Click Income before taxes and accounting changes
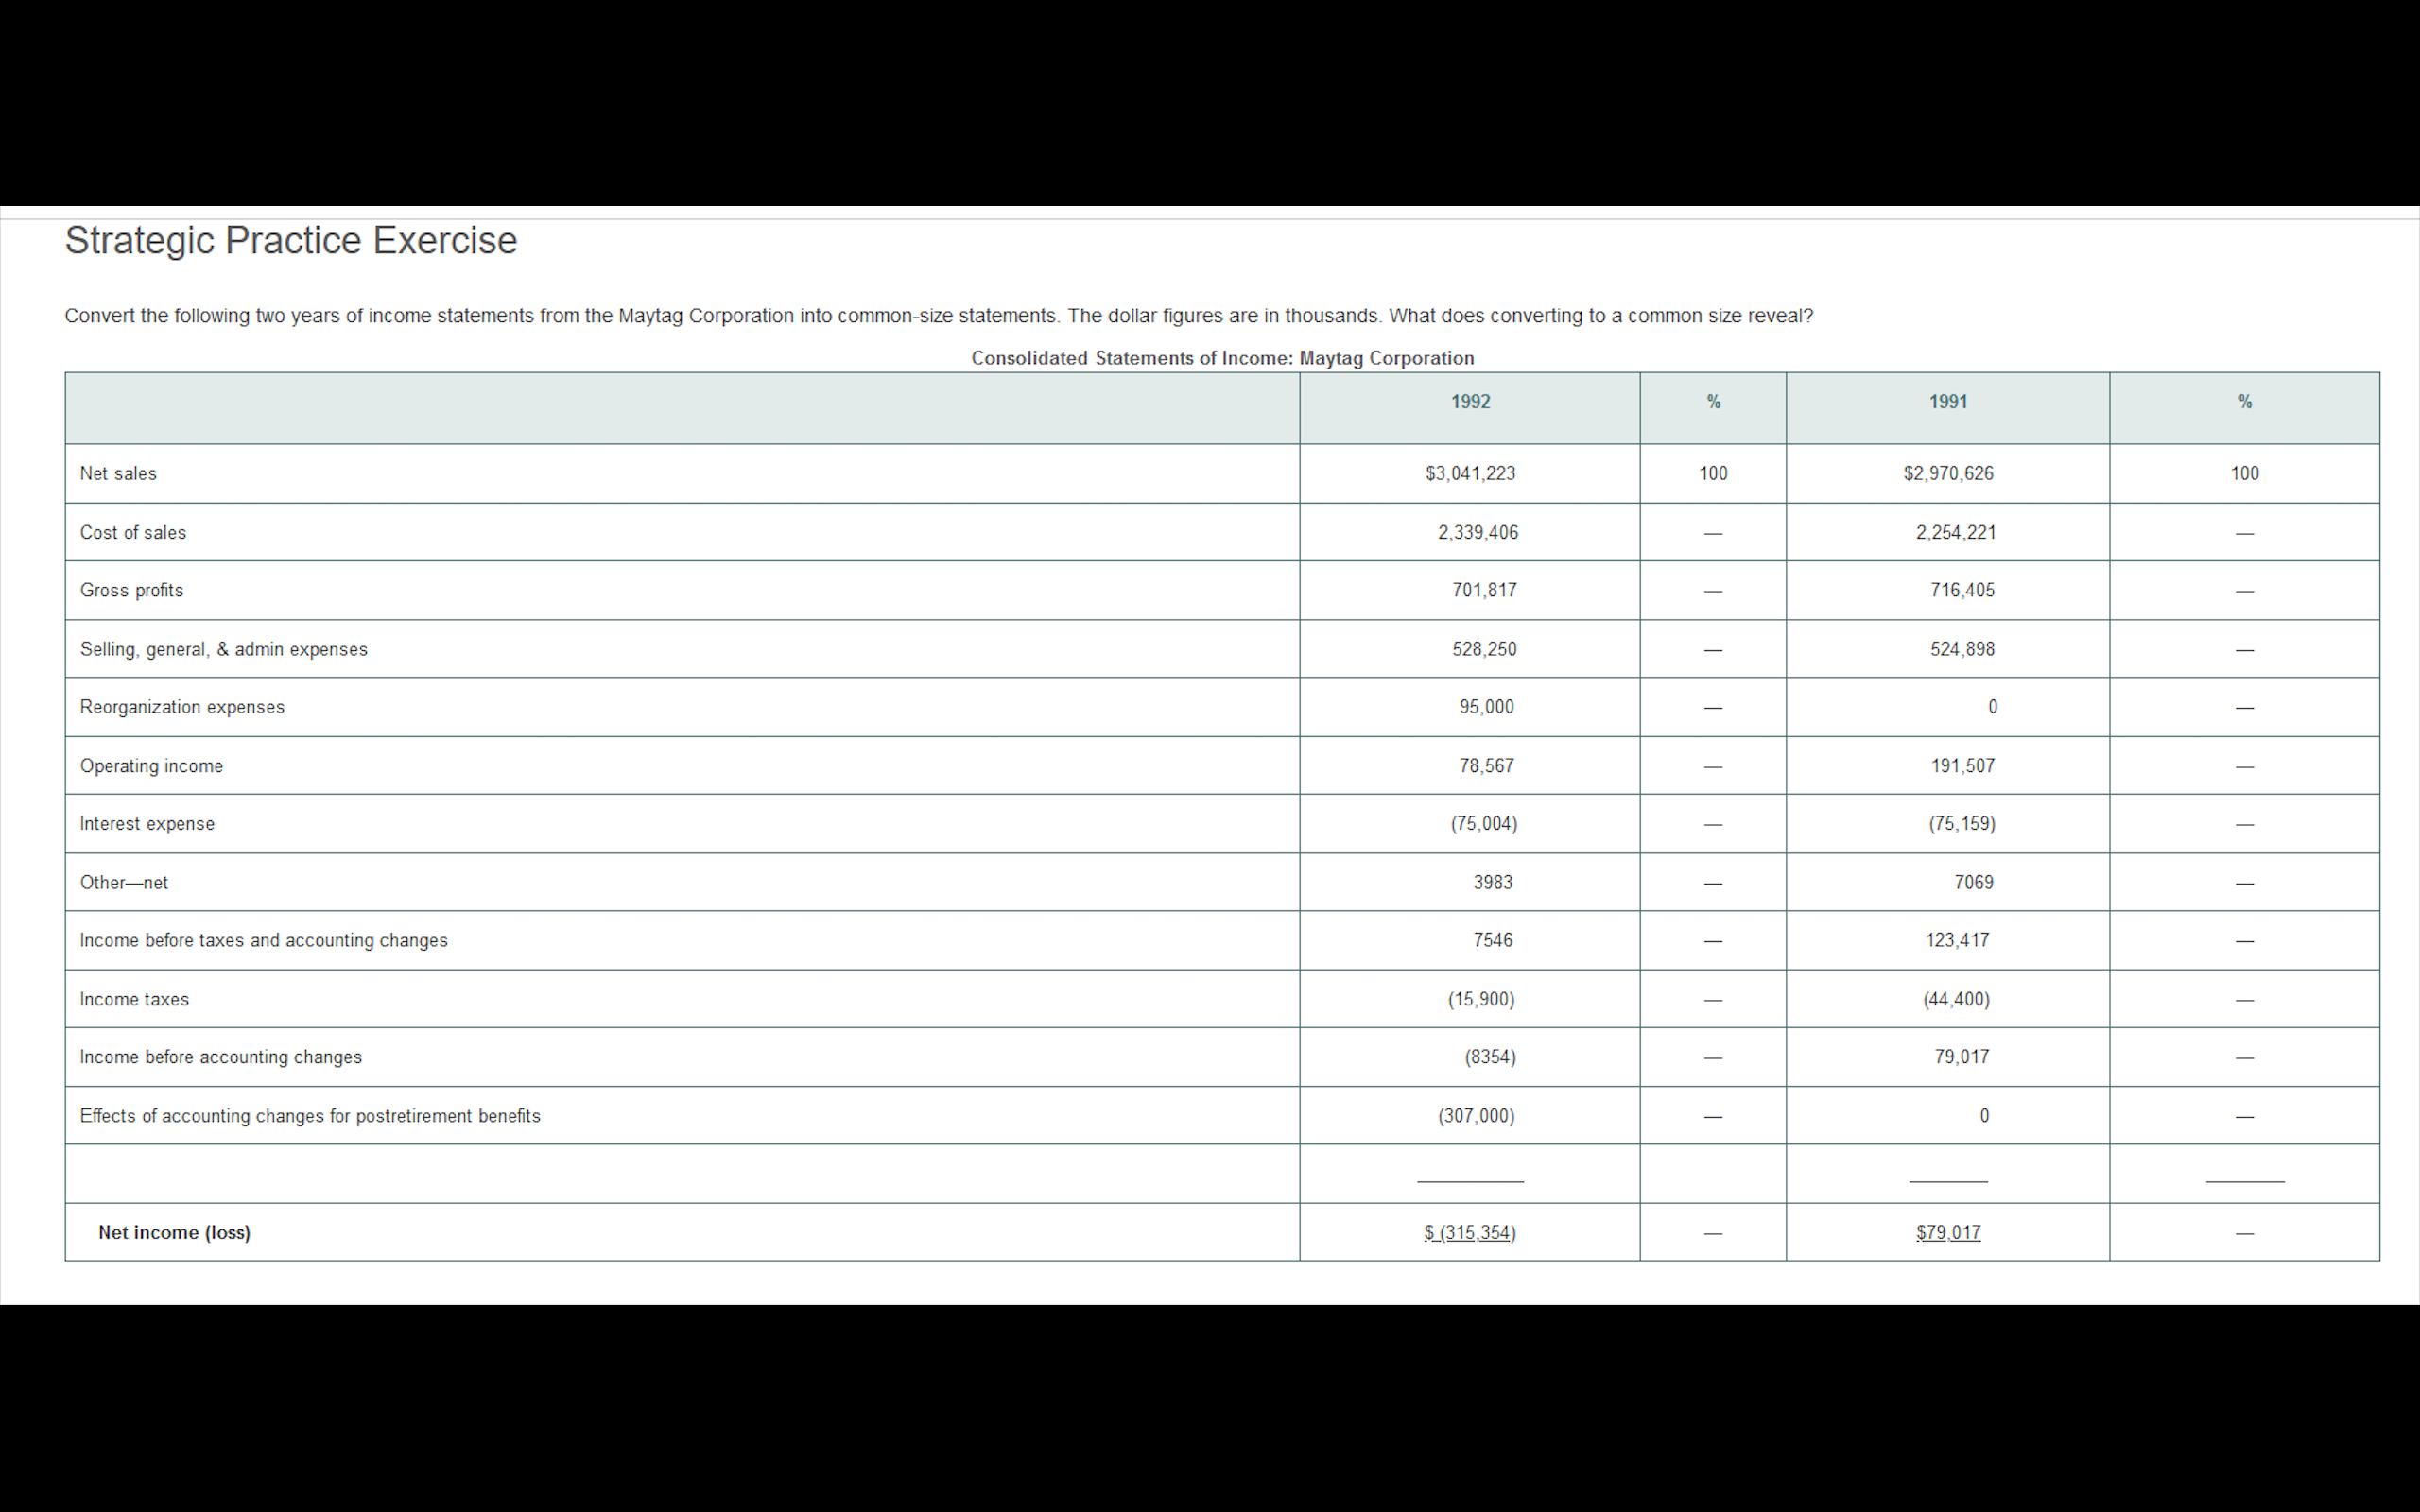Viewport: 2420px width, 1512px height. pyautogui.click(x=264, y=941)
